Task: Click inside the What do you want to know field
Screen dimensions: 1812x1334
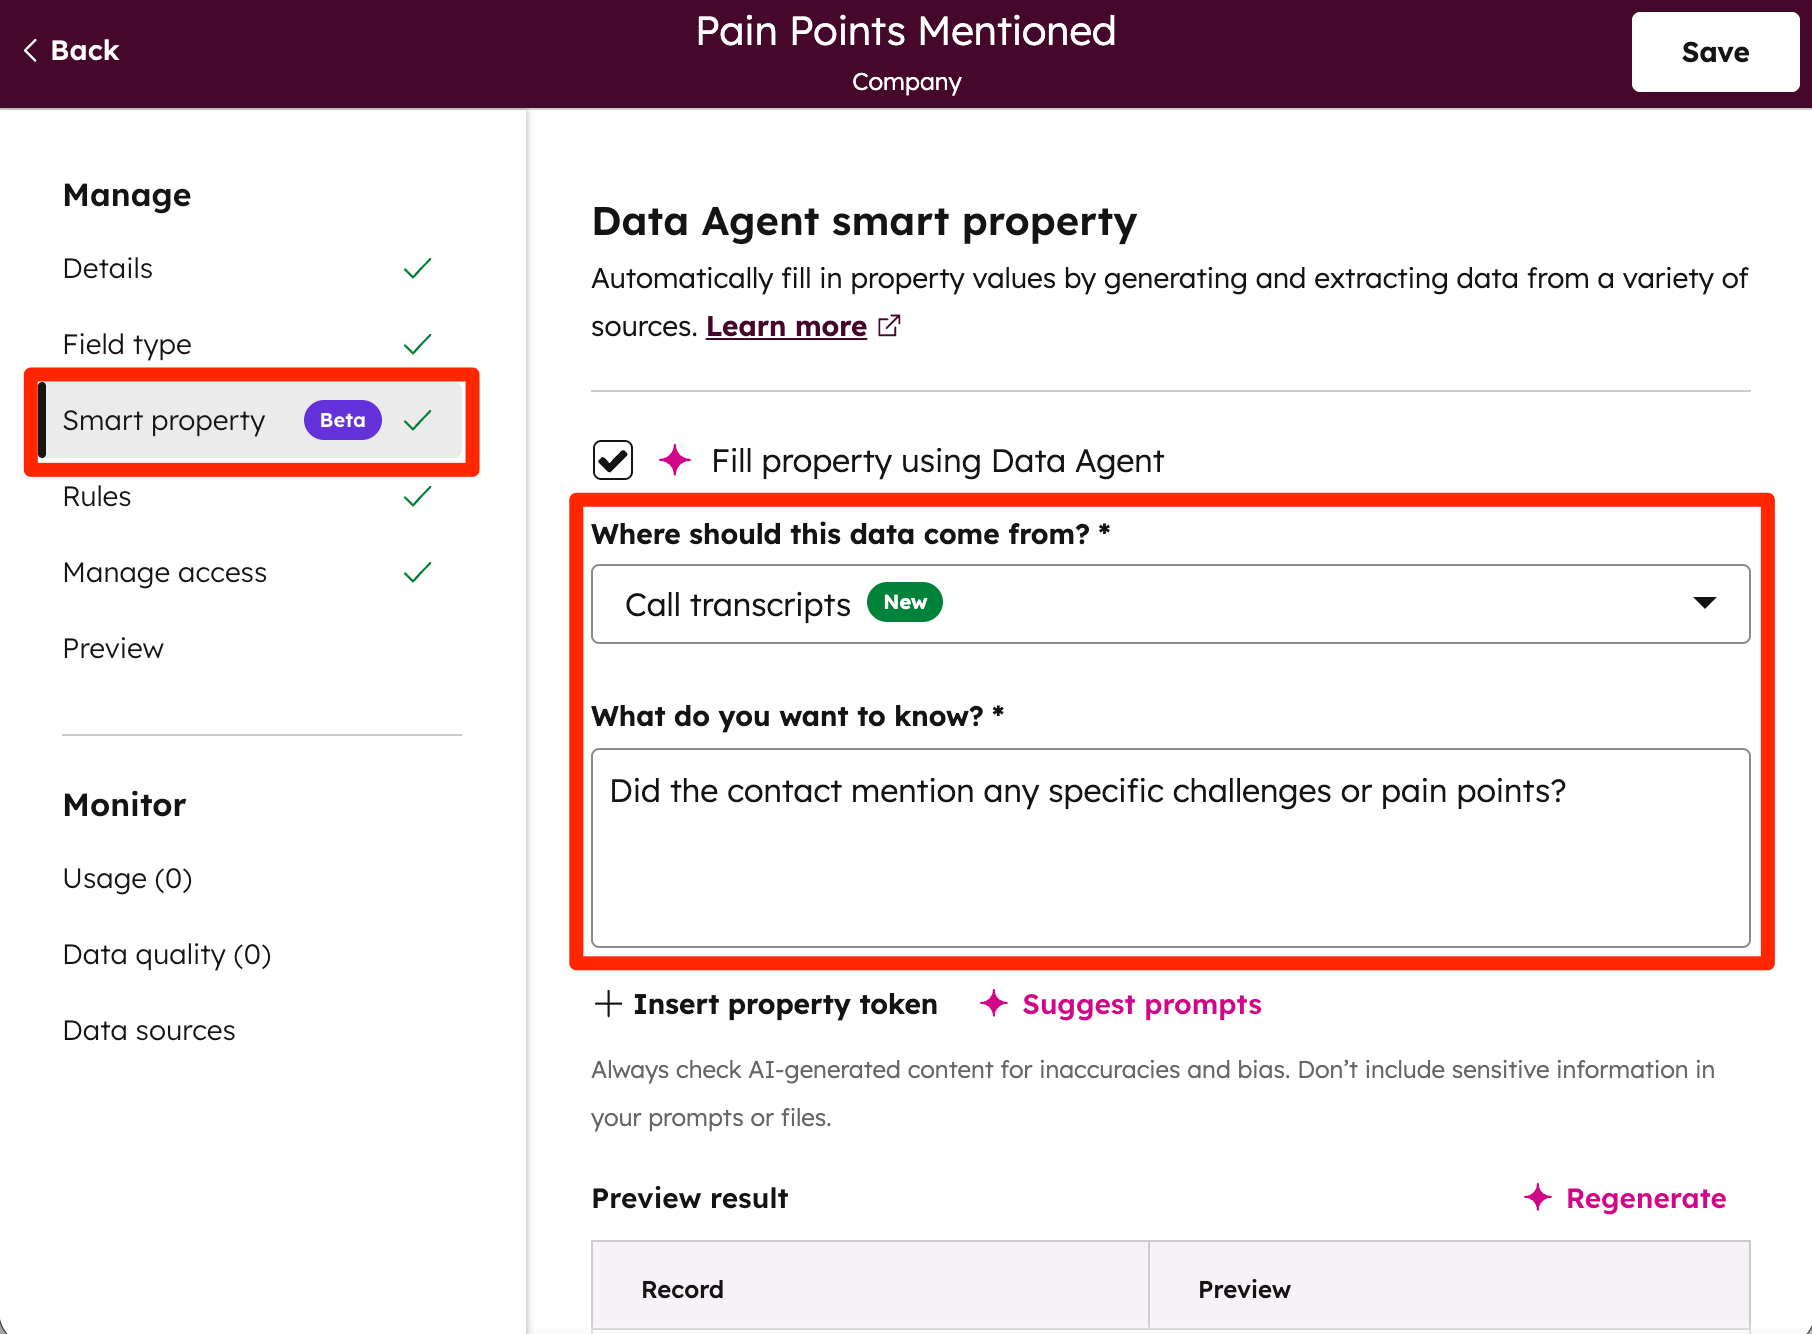Action: point(1170,845)
